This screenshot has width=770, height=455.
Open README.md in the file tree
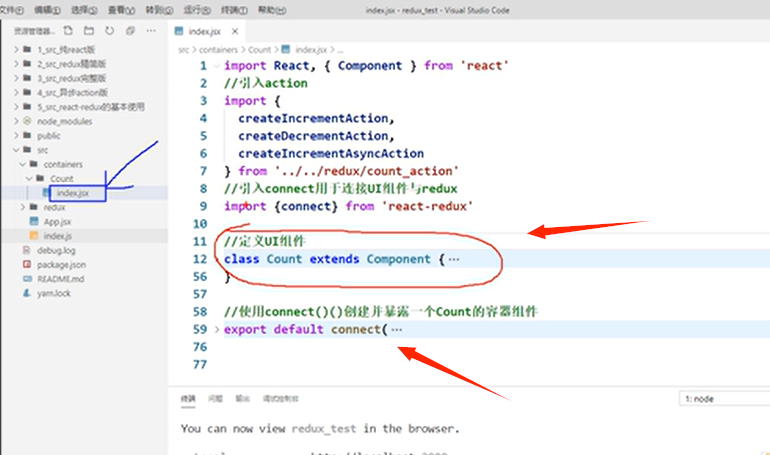point(60,279)
